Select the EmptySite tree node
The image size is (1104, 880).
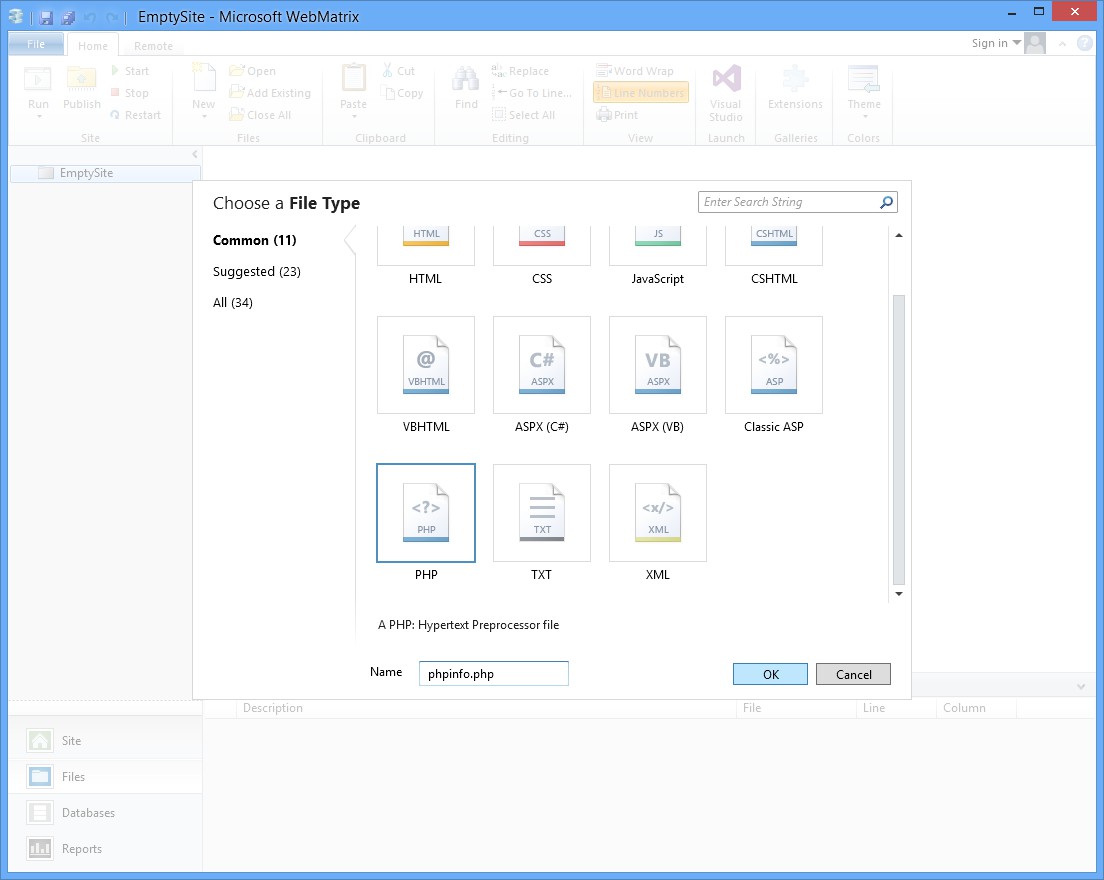(106, 173)
